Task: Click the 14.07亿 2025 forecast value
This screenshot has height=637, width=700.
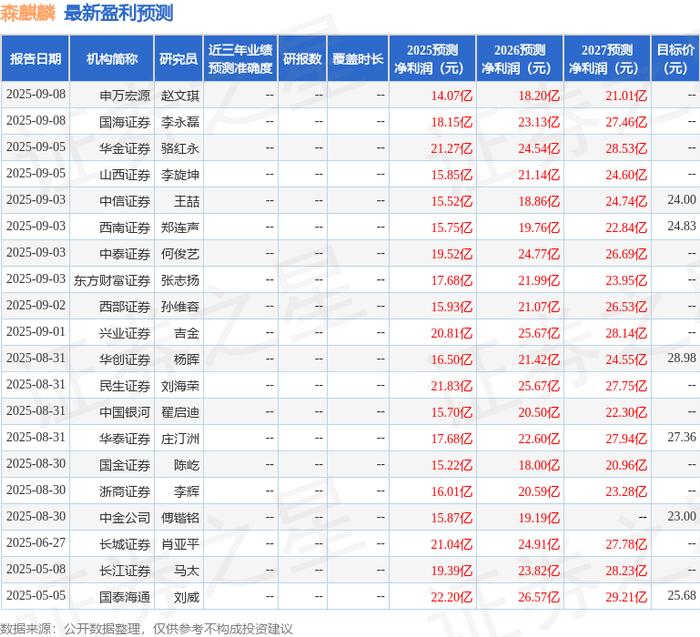Action: point(451,96)
